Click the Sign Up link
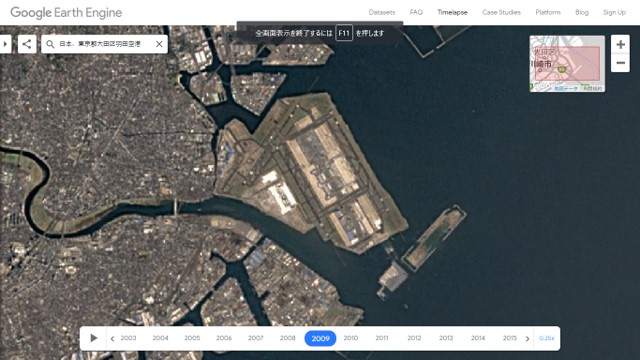640x360 pixels. [614, 12]
